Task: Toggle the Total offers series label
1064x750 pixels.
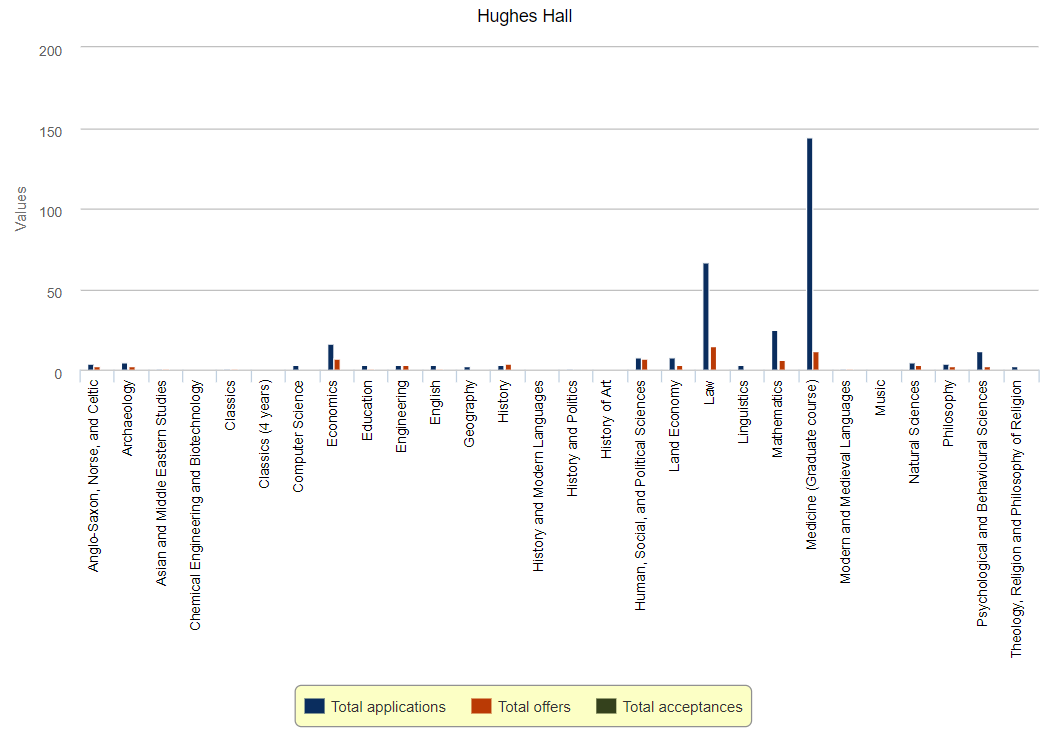Action: 534,707
